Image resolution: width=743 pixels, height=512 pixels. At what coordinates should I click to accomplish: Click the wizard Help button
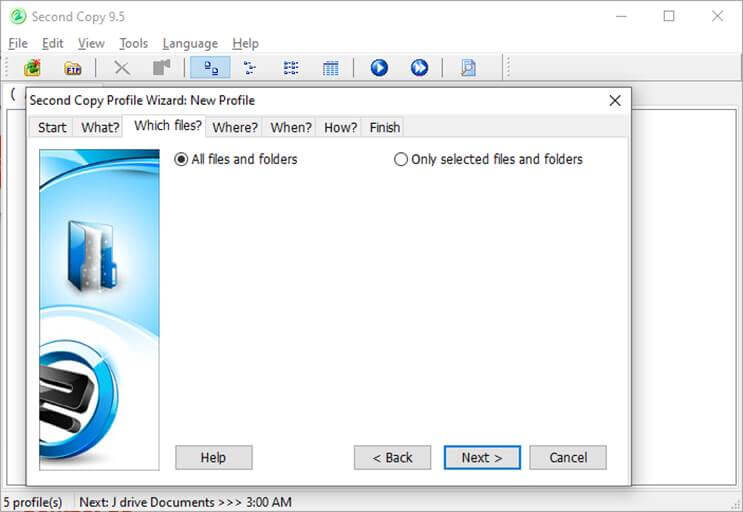pyautogui.click(x=214, y=458)
